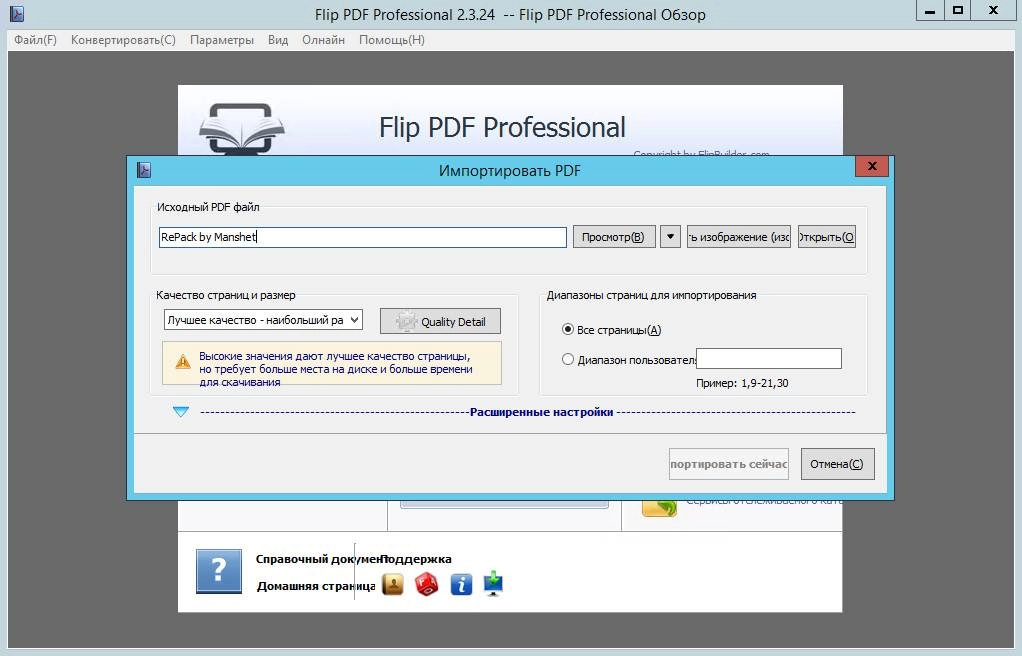This screenshot has height=656, width=1022.
Task: Open the Параметры menu
Action: pos(222,40)
